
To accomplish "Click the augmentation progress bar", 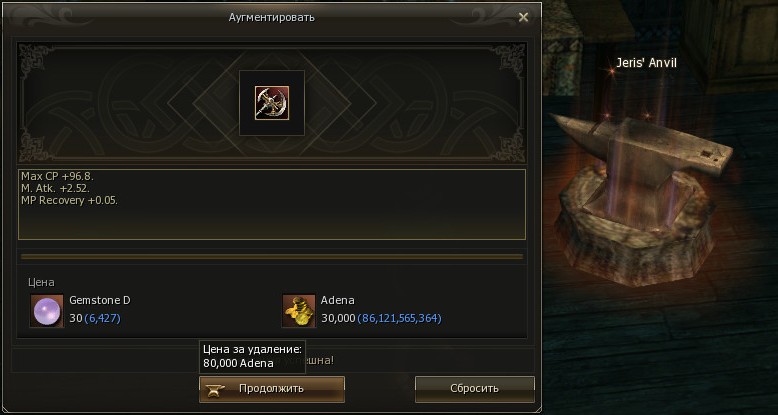I will pyautogui.click(x=272, y=257).
